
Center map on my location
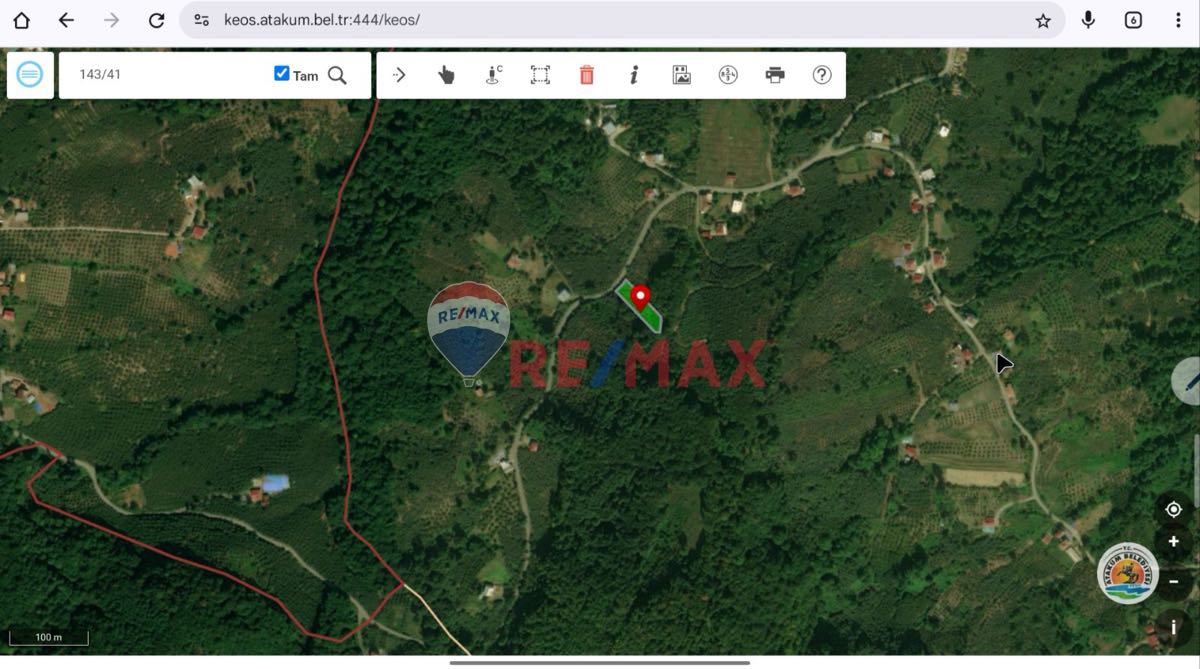click(x=1174, y=509)
